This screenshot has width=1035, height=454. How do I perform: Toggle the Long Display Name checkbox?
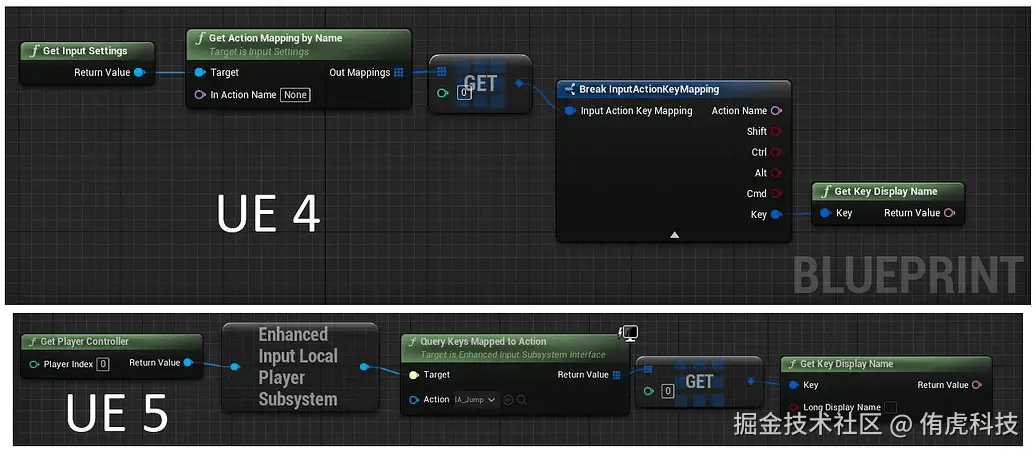tap(891, 407)
